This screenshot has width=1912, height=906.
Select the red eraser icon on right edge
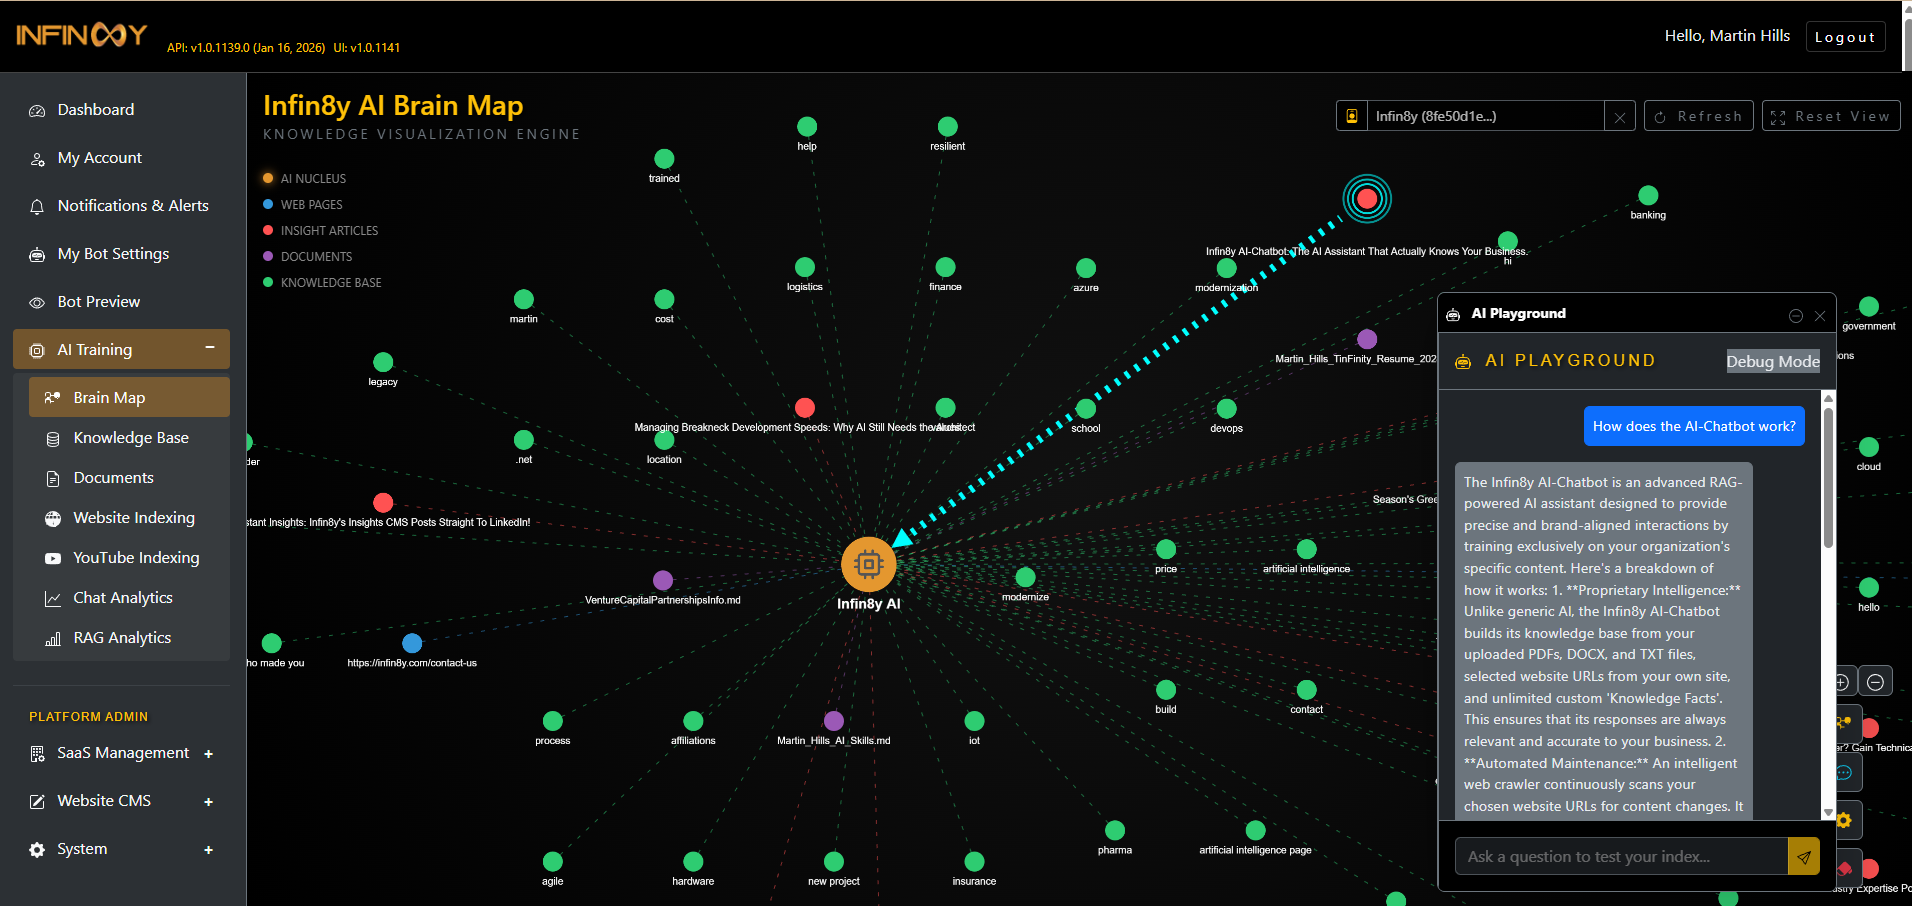(1845, 868)
